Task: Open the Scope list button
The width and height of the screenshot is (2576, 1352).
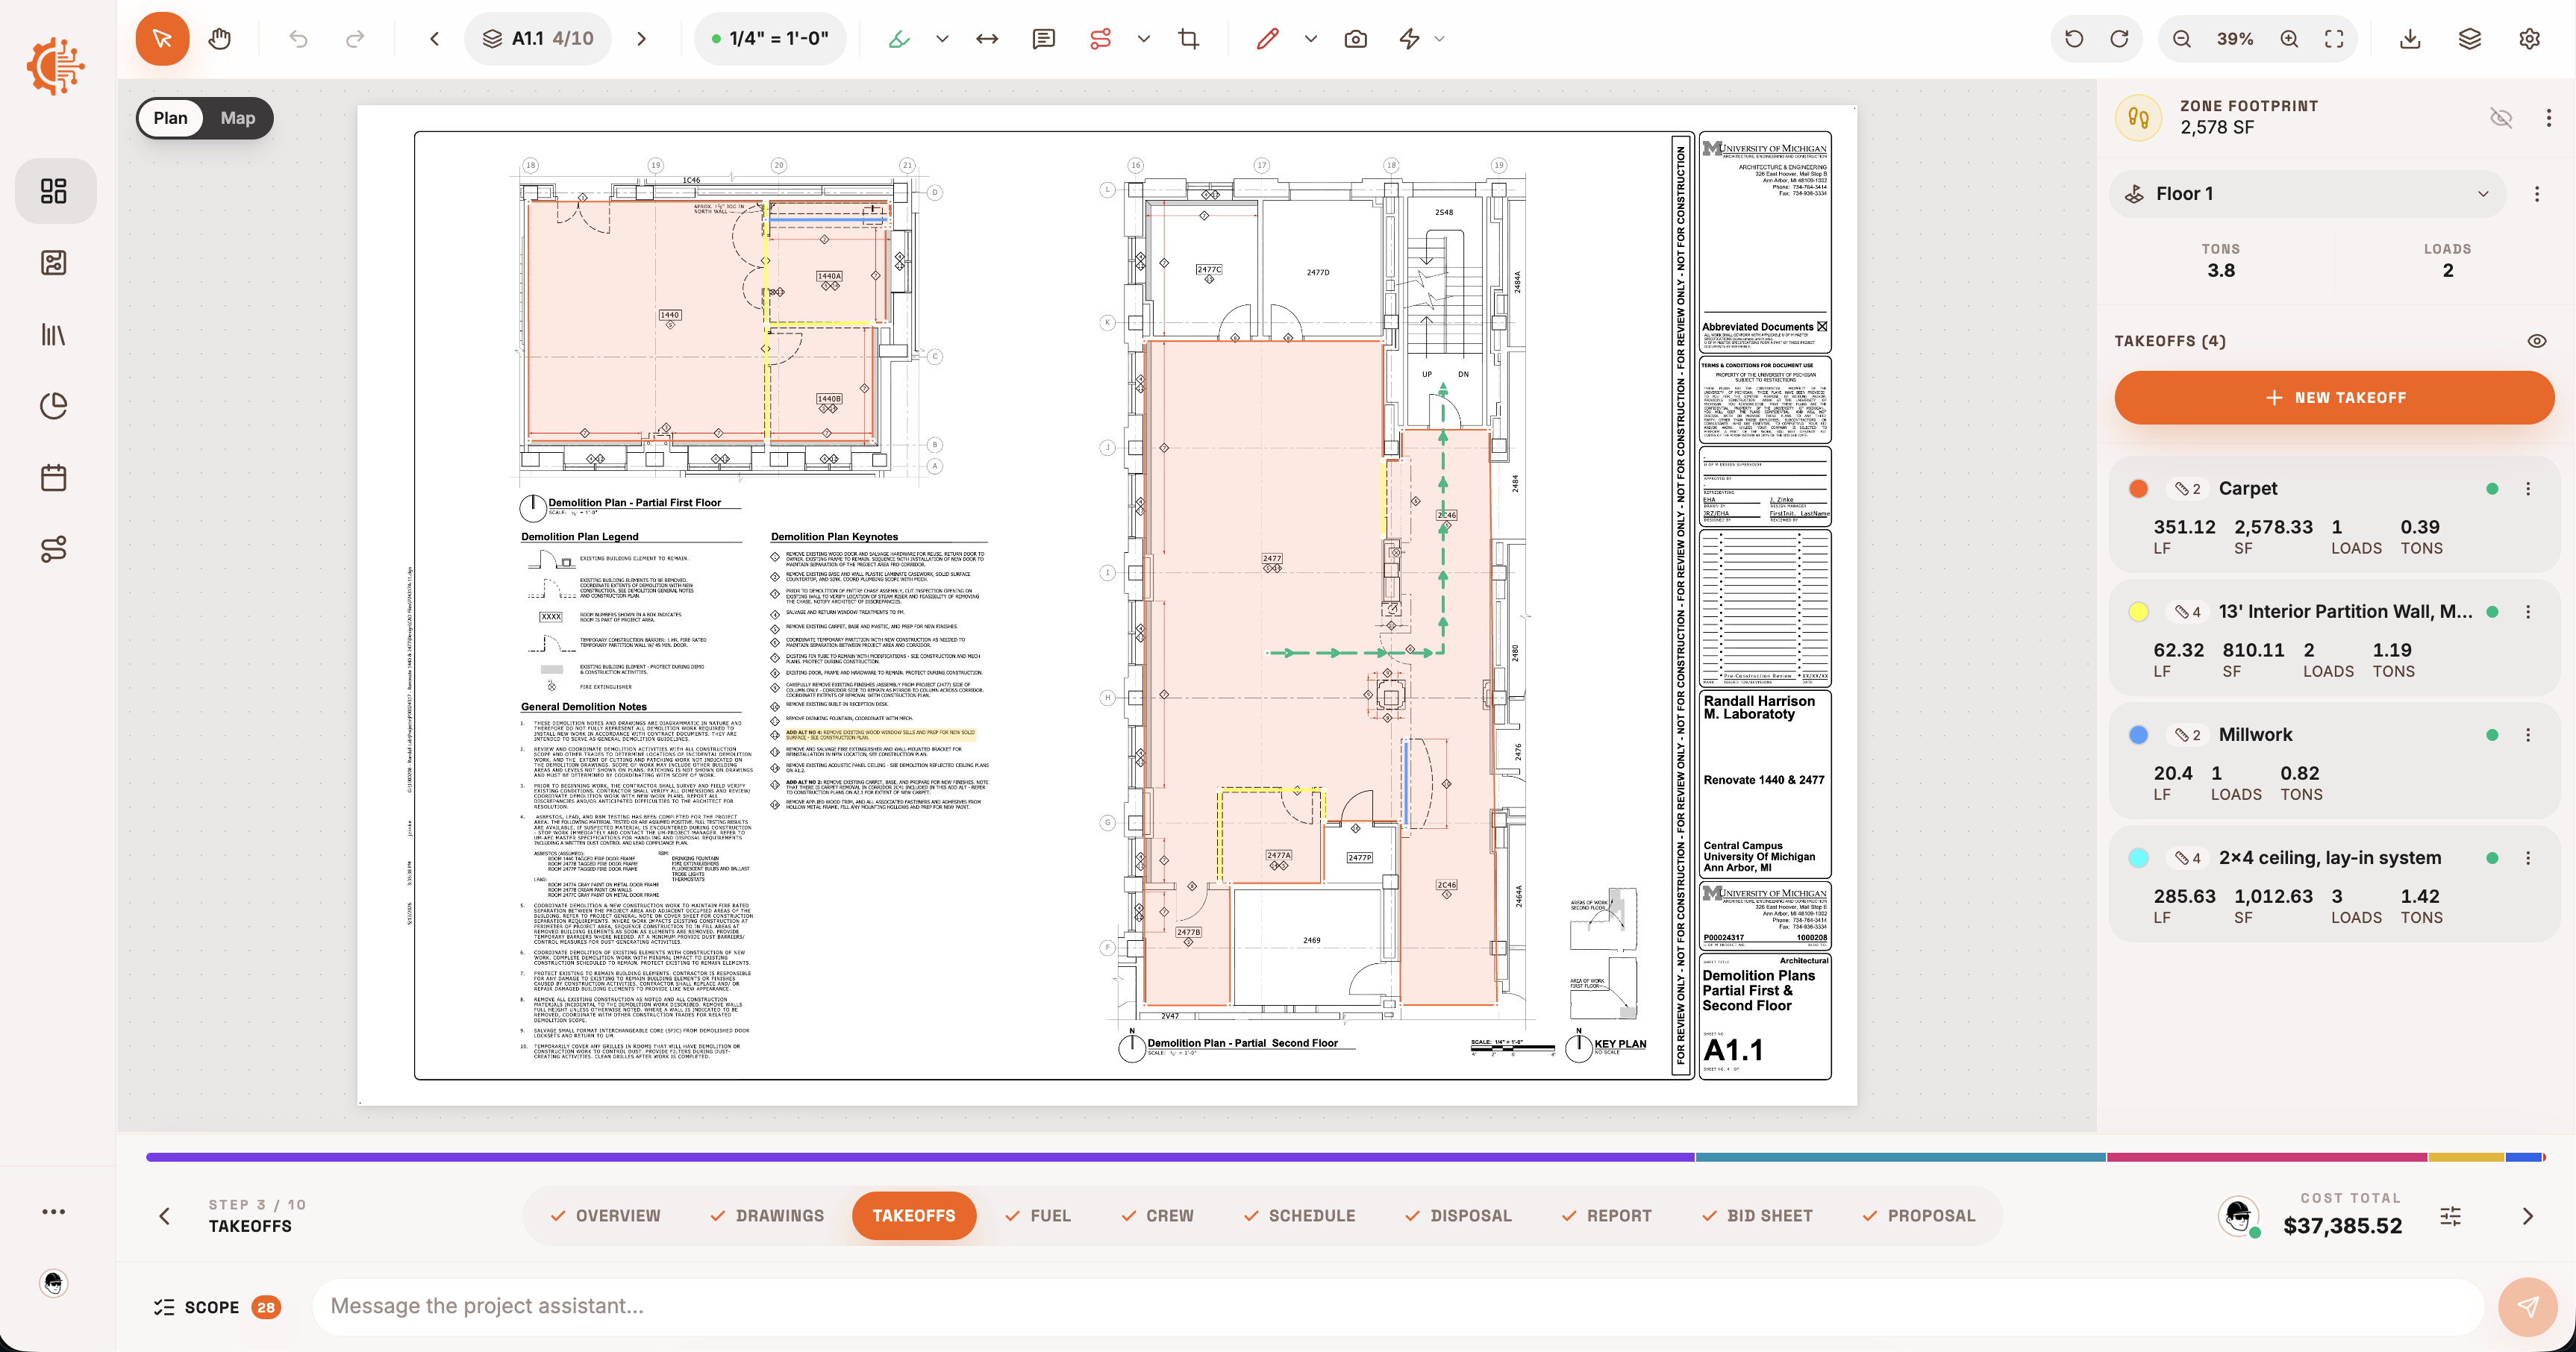Action: [x=217, y=1307]
